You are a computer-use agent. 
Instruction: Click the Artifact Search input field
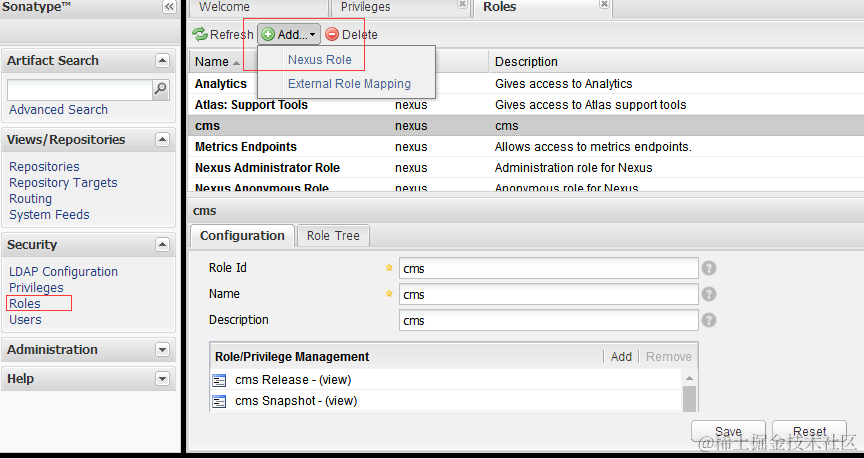pos(79,90)
